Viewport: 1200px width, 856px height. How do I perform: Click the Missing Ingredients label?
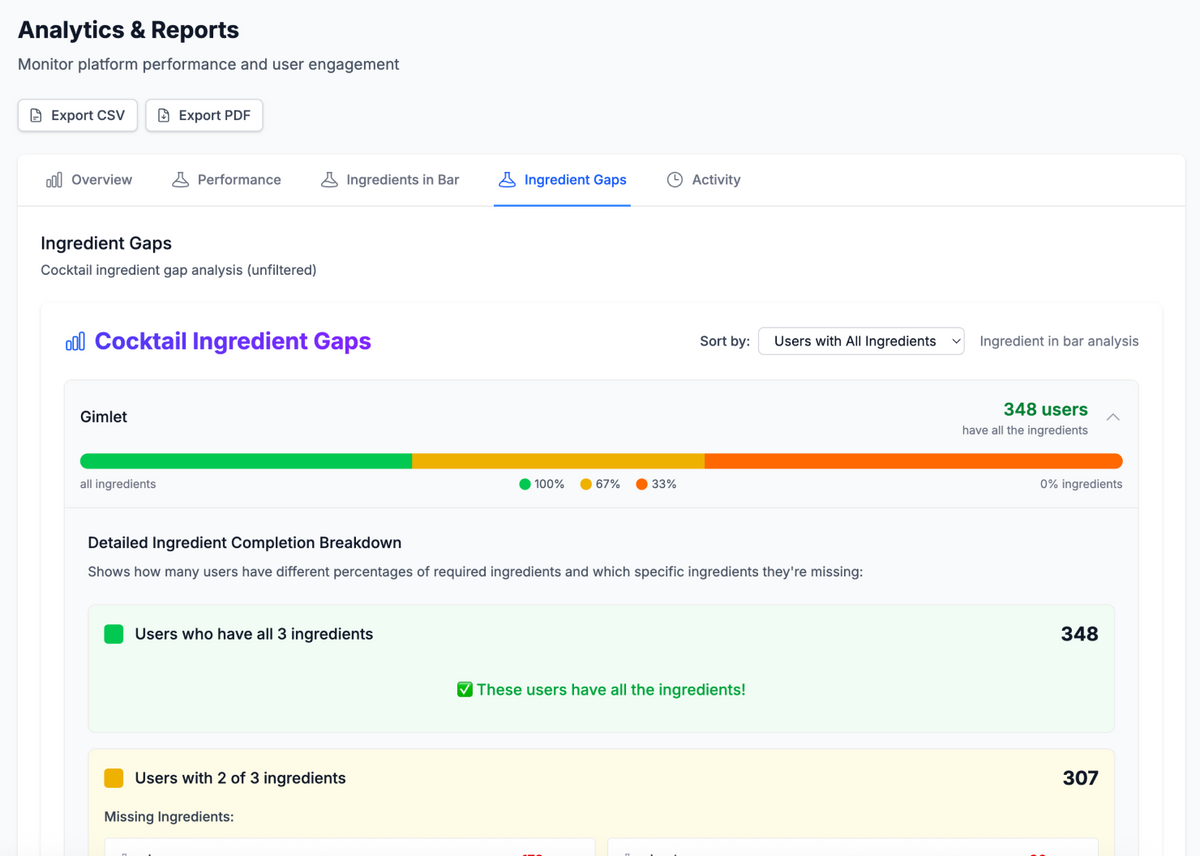tap(169, 817)
